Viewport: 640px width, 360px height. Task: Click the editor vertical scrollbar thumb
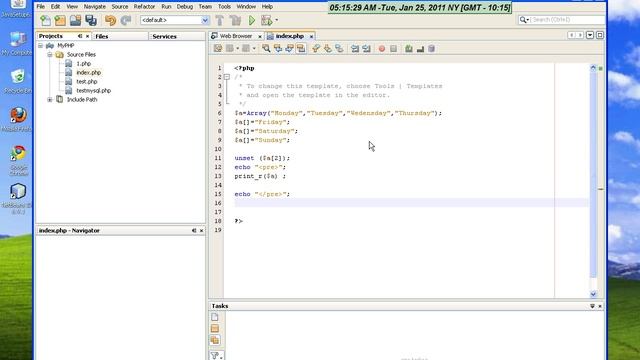point(593,176)
